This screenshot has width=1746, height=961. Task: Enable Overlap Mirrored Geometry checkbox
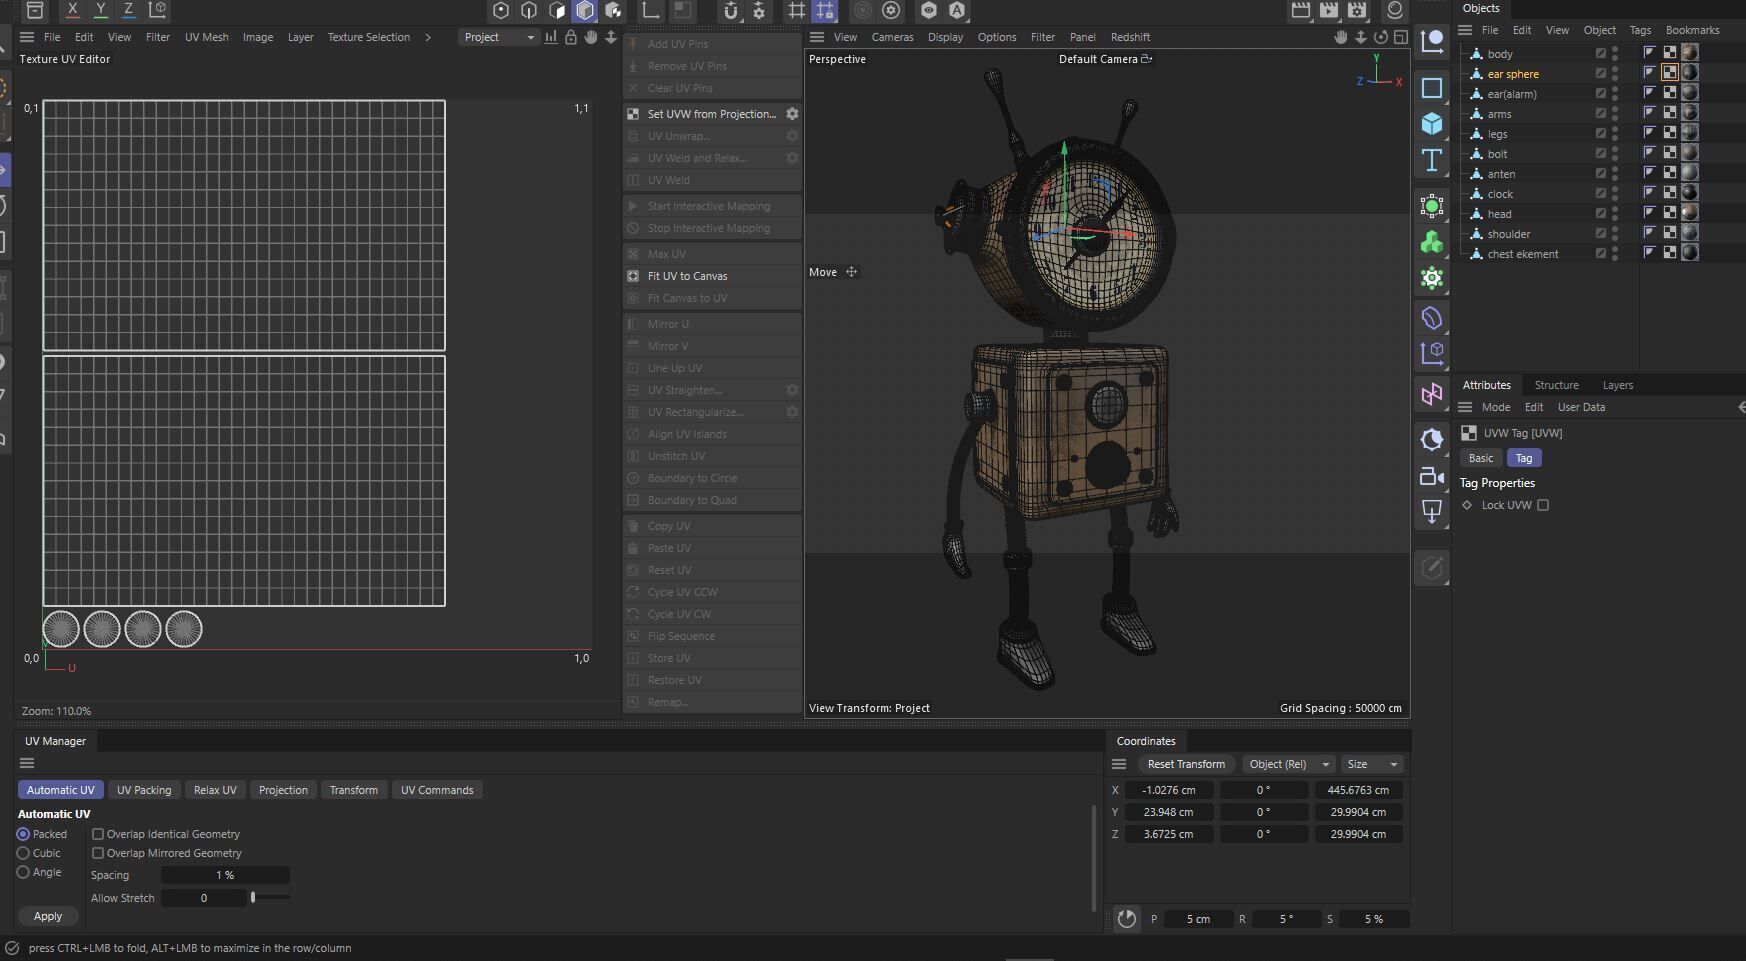(x=98, y=853)
